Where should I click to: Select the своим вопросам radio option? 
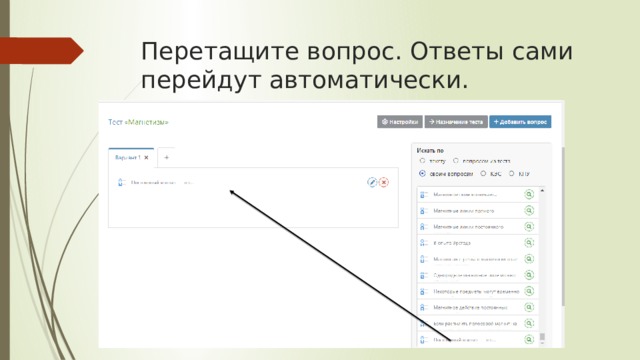(x=422, y=173)
